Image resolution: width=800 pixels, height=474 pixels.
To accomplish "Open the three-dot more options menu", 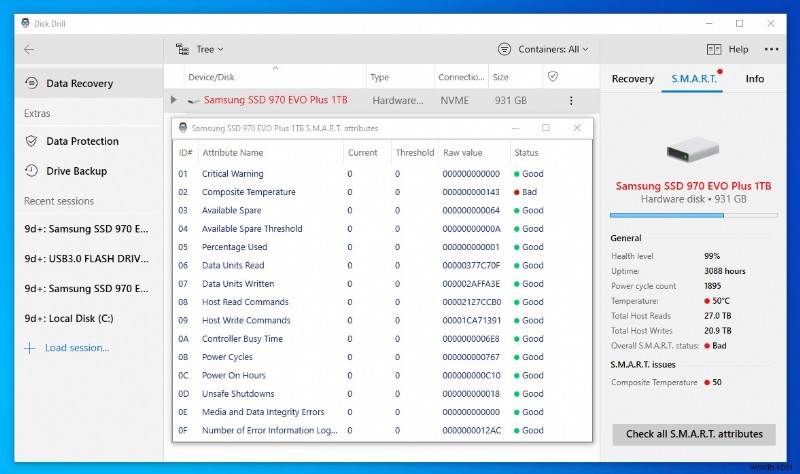I will tap(771, 49).
